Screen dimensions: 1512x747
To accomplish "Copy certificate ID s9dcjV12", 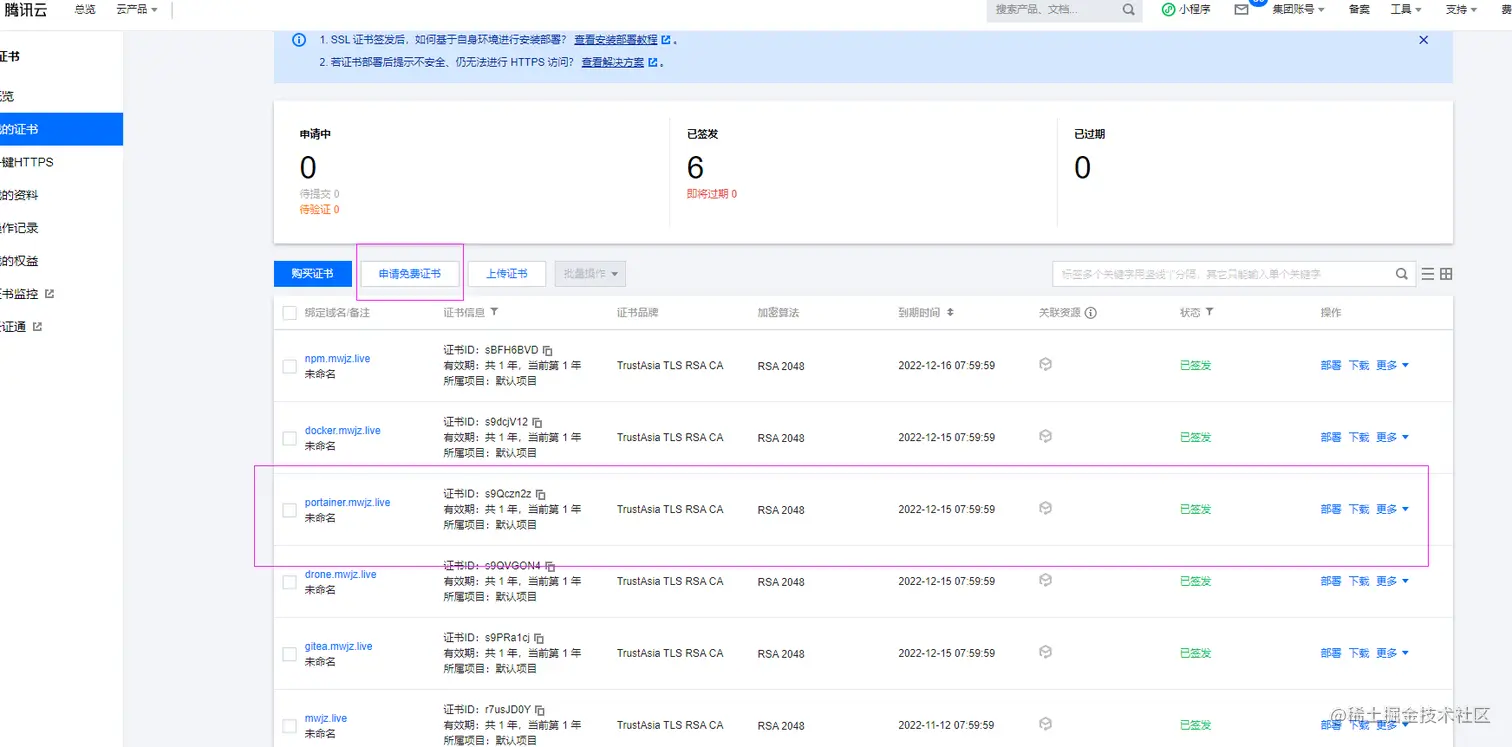I will coord(538,422).
